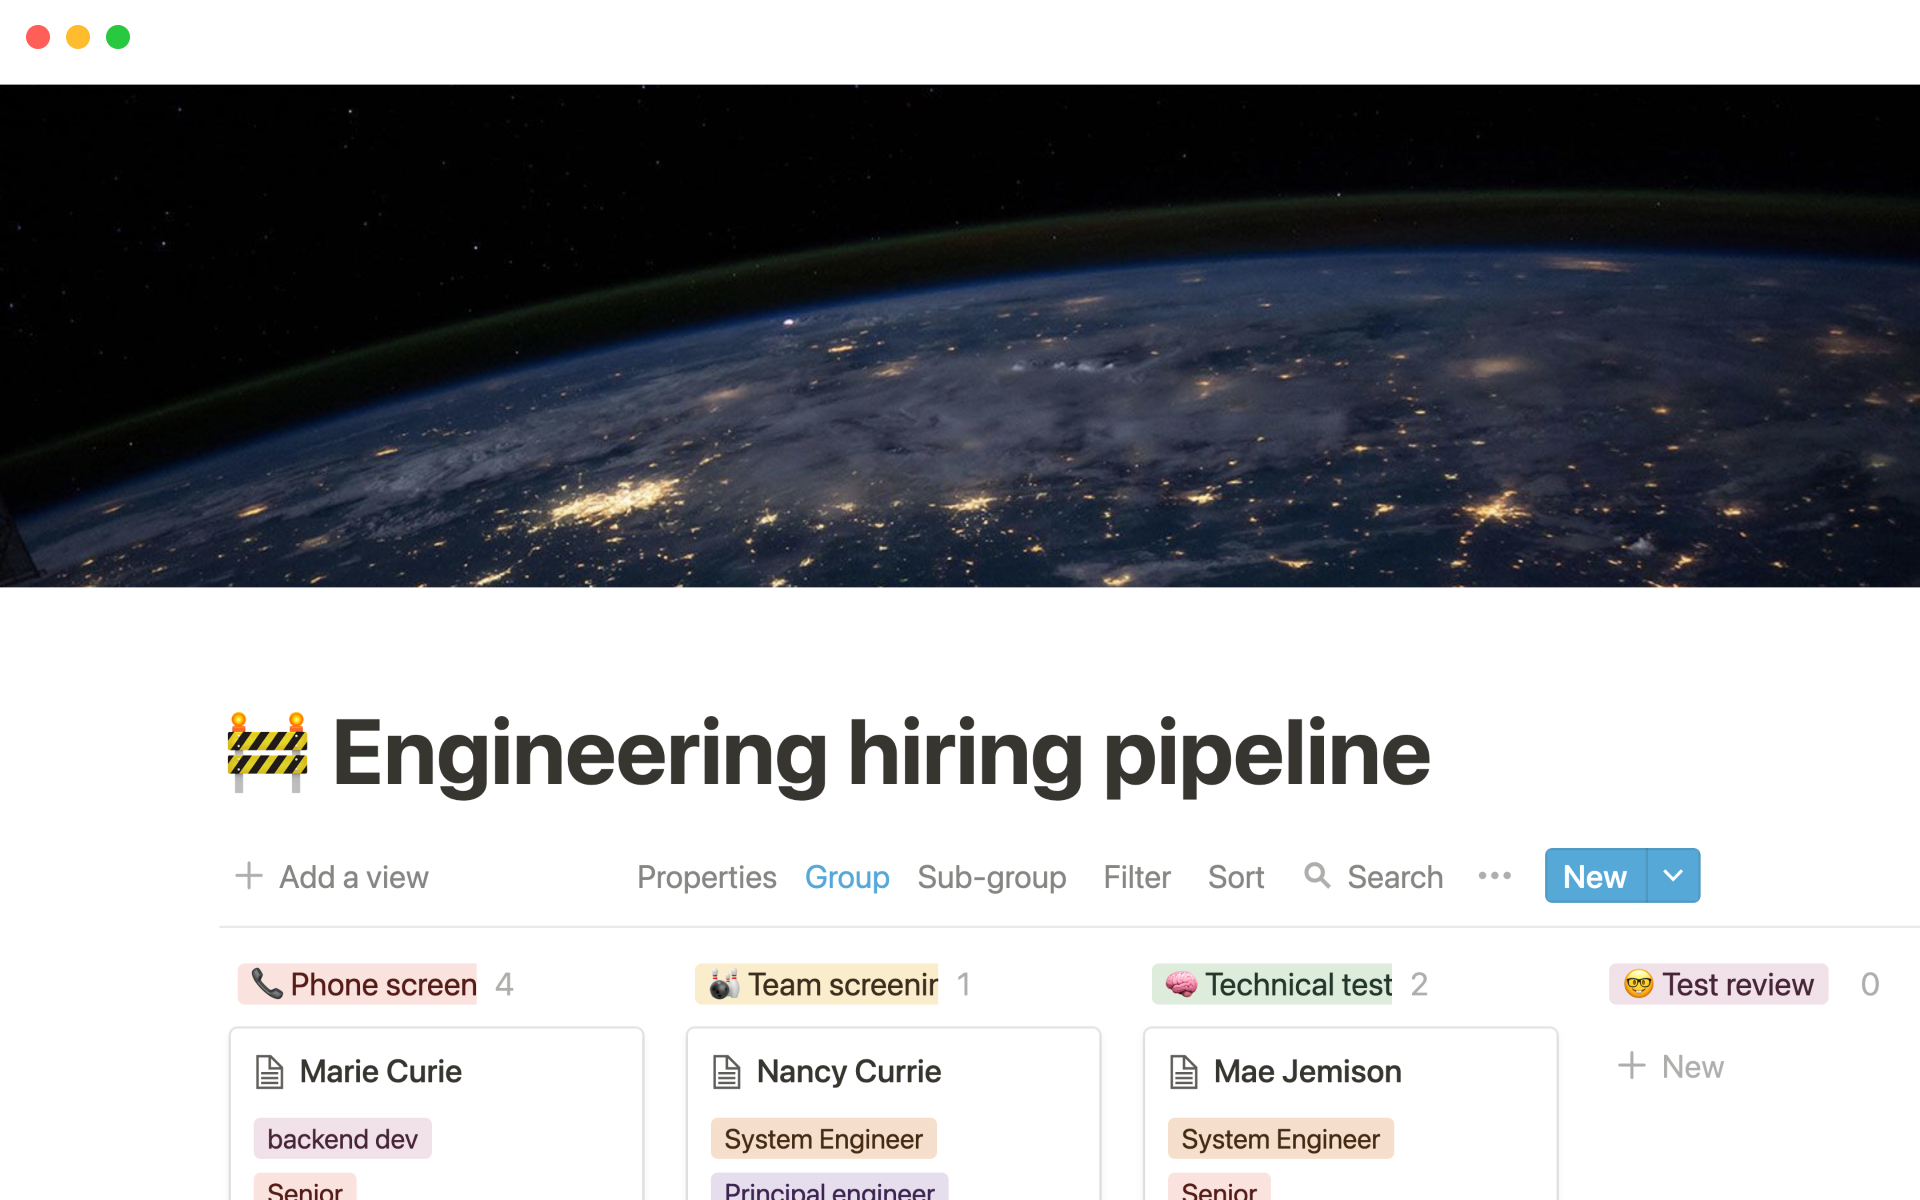Click the blue New button

tap(1595, 876)
